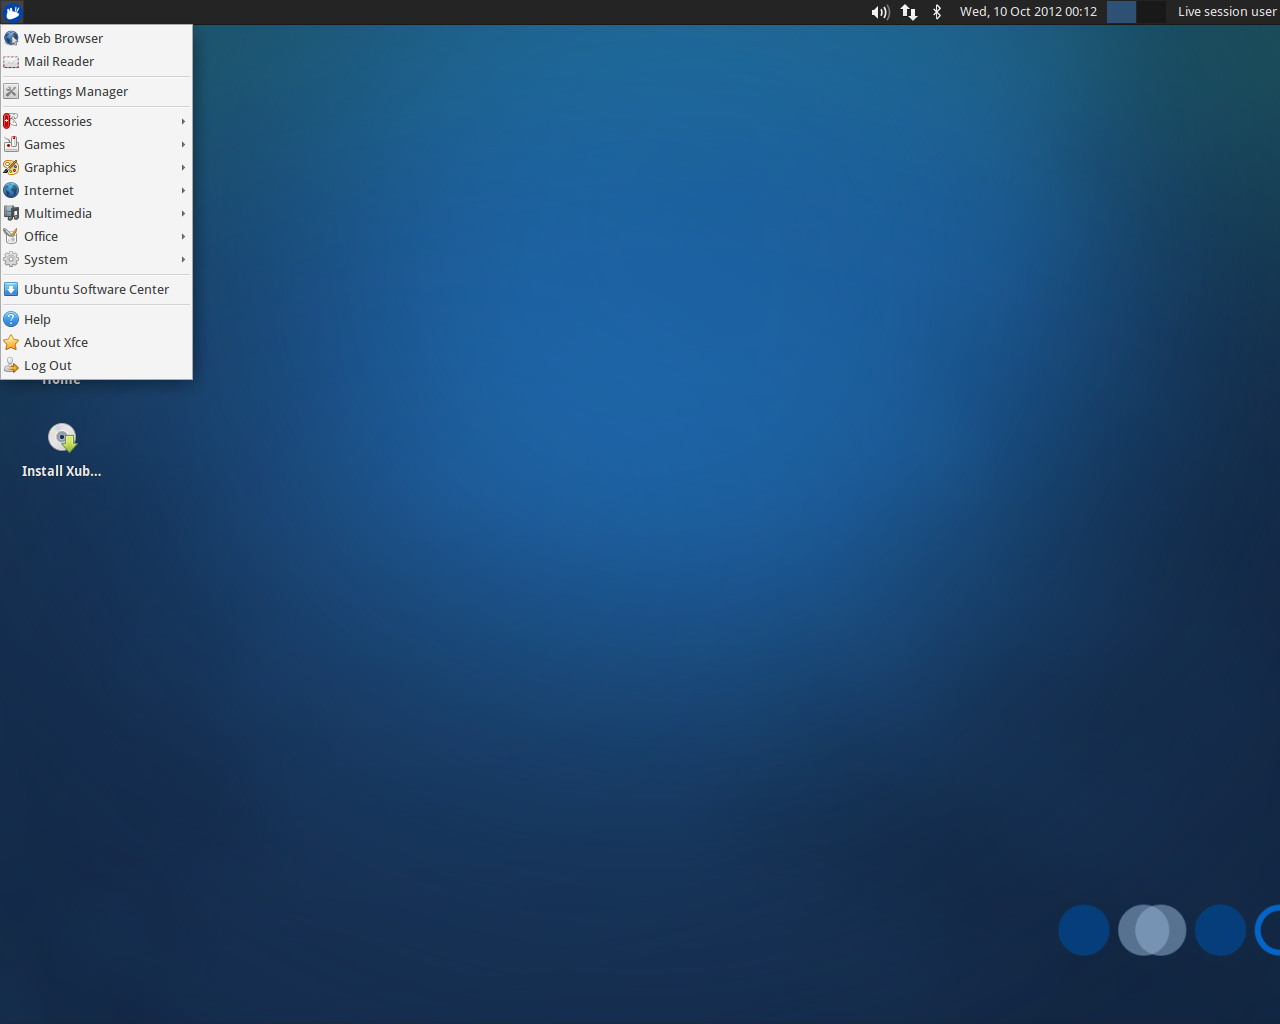Click the Mail Reader envelope icon
The height and width of the screenshot is (1024, 1280).
coord(11,61)
